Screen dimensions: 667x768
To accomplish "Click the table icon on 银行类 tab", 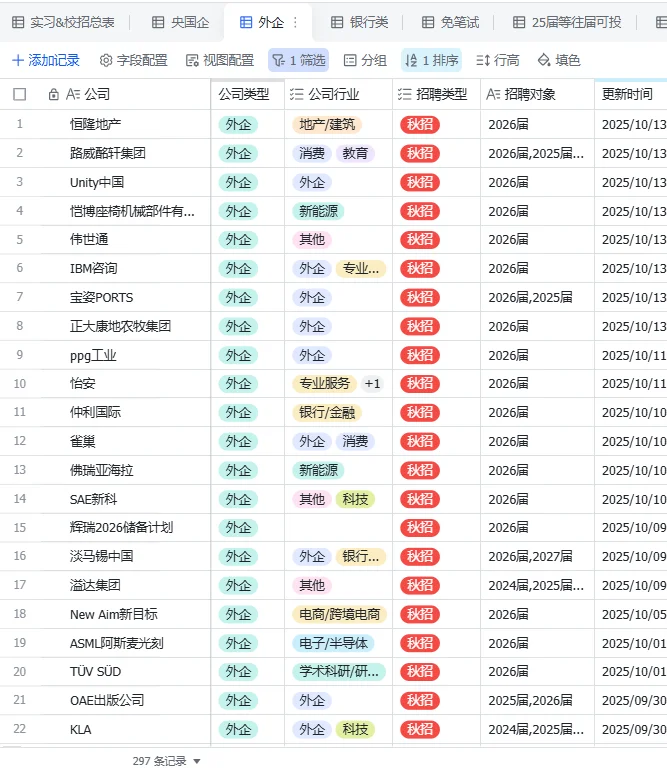I will coord(337,23).
